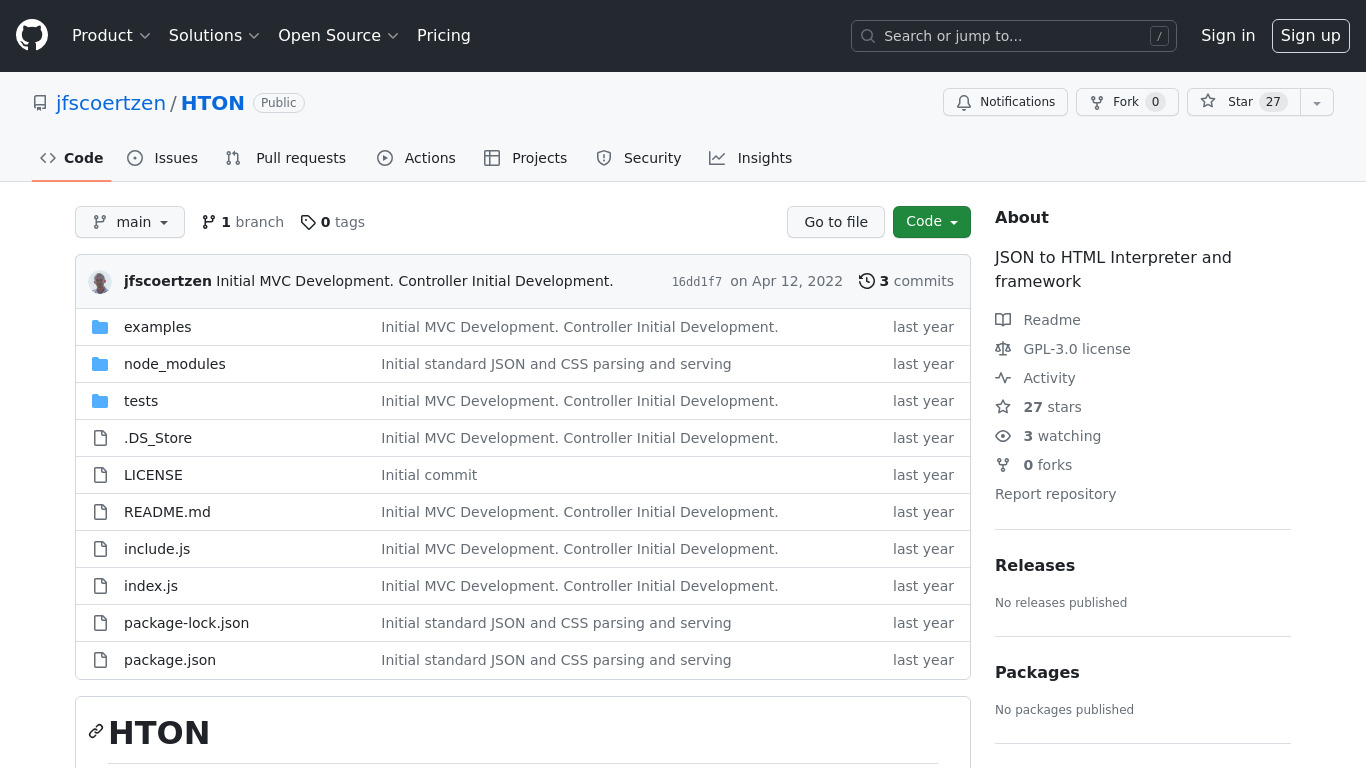The height and width of the screenshot is (768, 1366).
Task: Switch to the Pull requests tab
Action: tap(286, 158)
